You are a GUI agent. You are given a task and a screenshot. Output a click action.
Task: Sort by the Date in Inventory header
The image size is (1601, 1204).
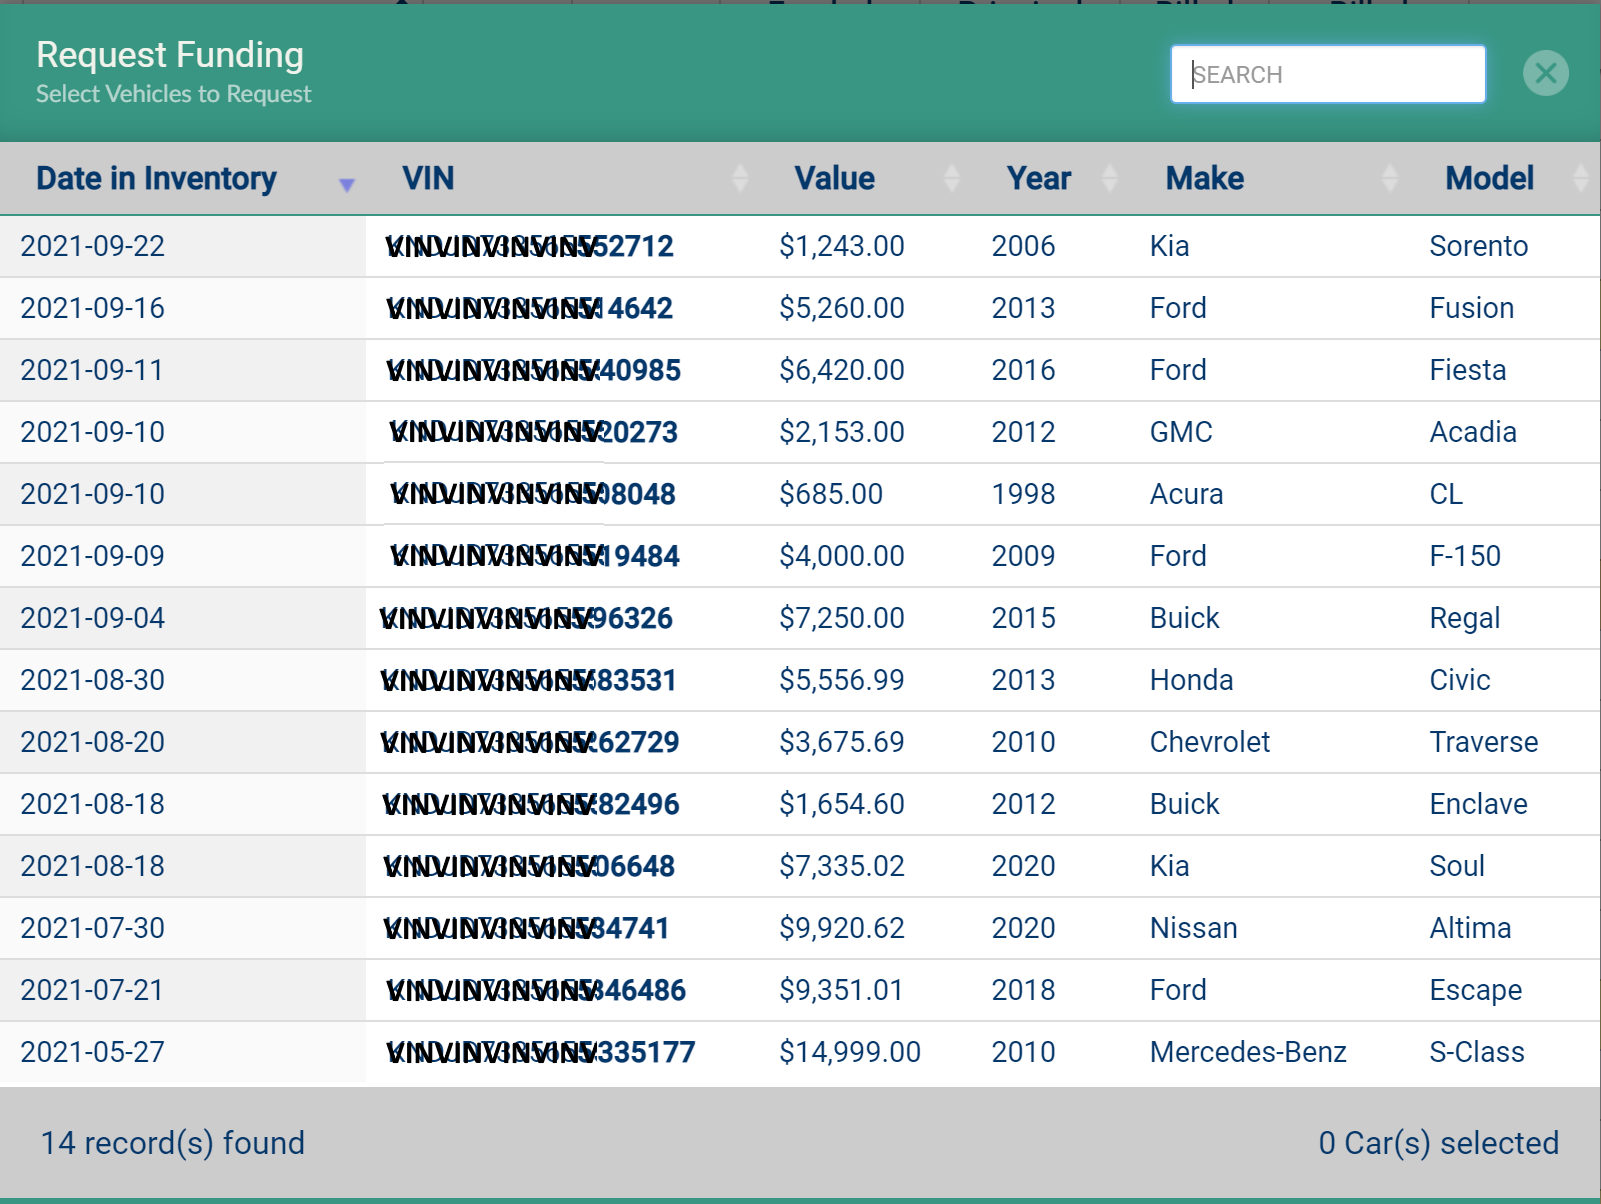pos(156,178)
